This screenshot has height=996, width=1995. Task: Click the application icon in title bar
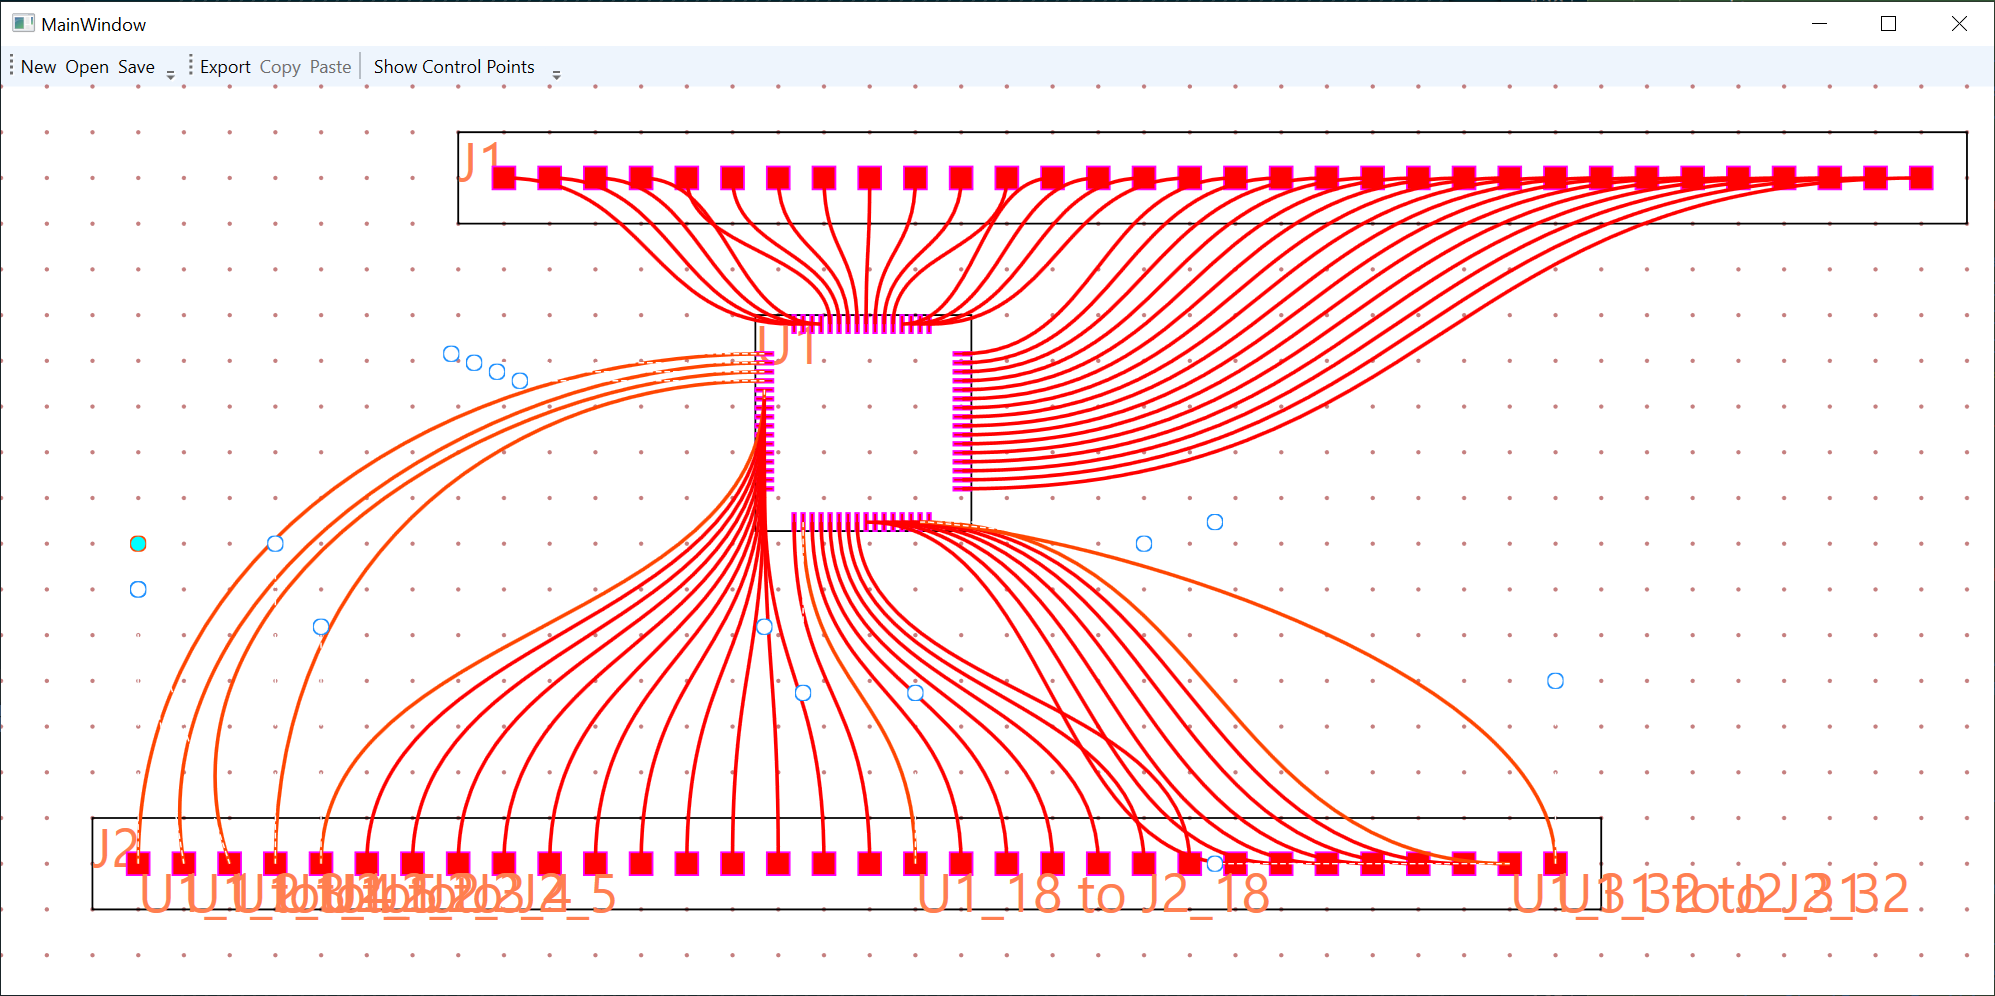[x=23, y=23]
